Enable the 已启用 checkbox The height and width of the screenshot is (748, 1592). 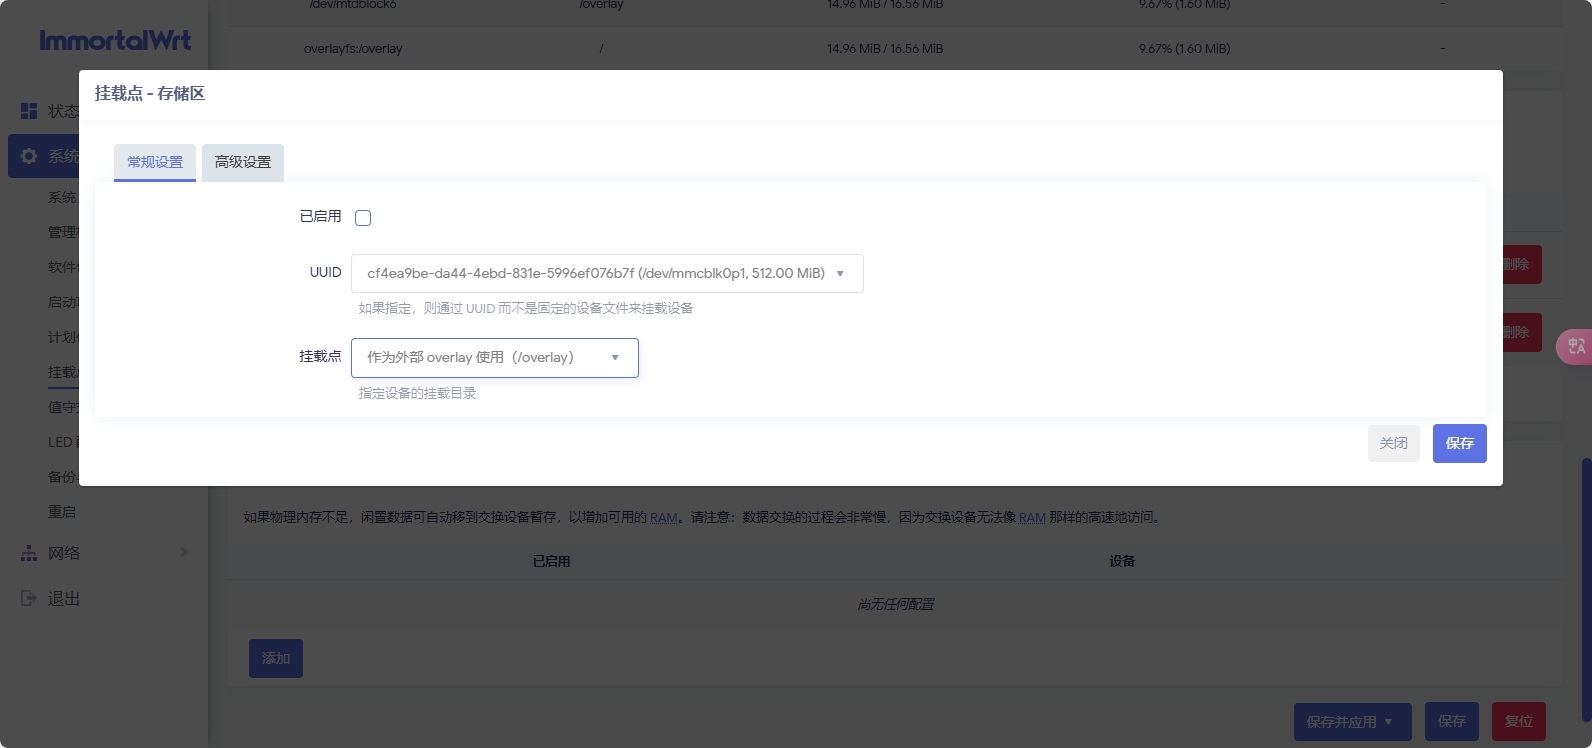[x=363, y=218]
